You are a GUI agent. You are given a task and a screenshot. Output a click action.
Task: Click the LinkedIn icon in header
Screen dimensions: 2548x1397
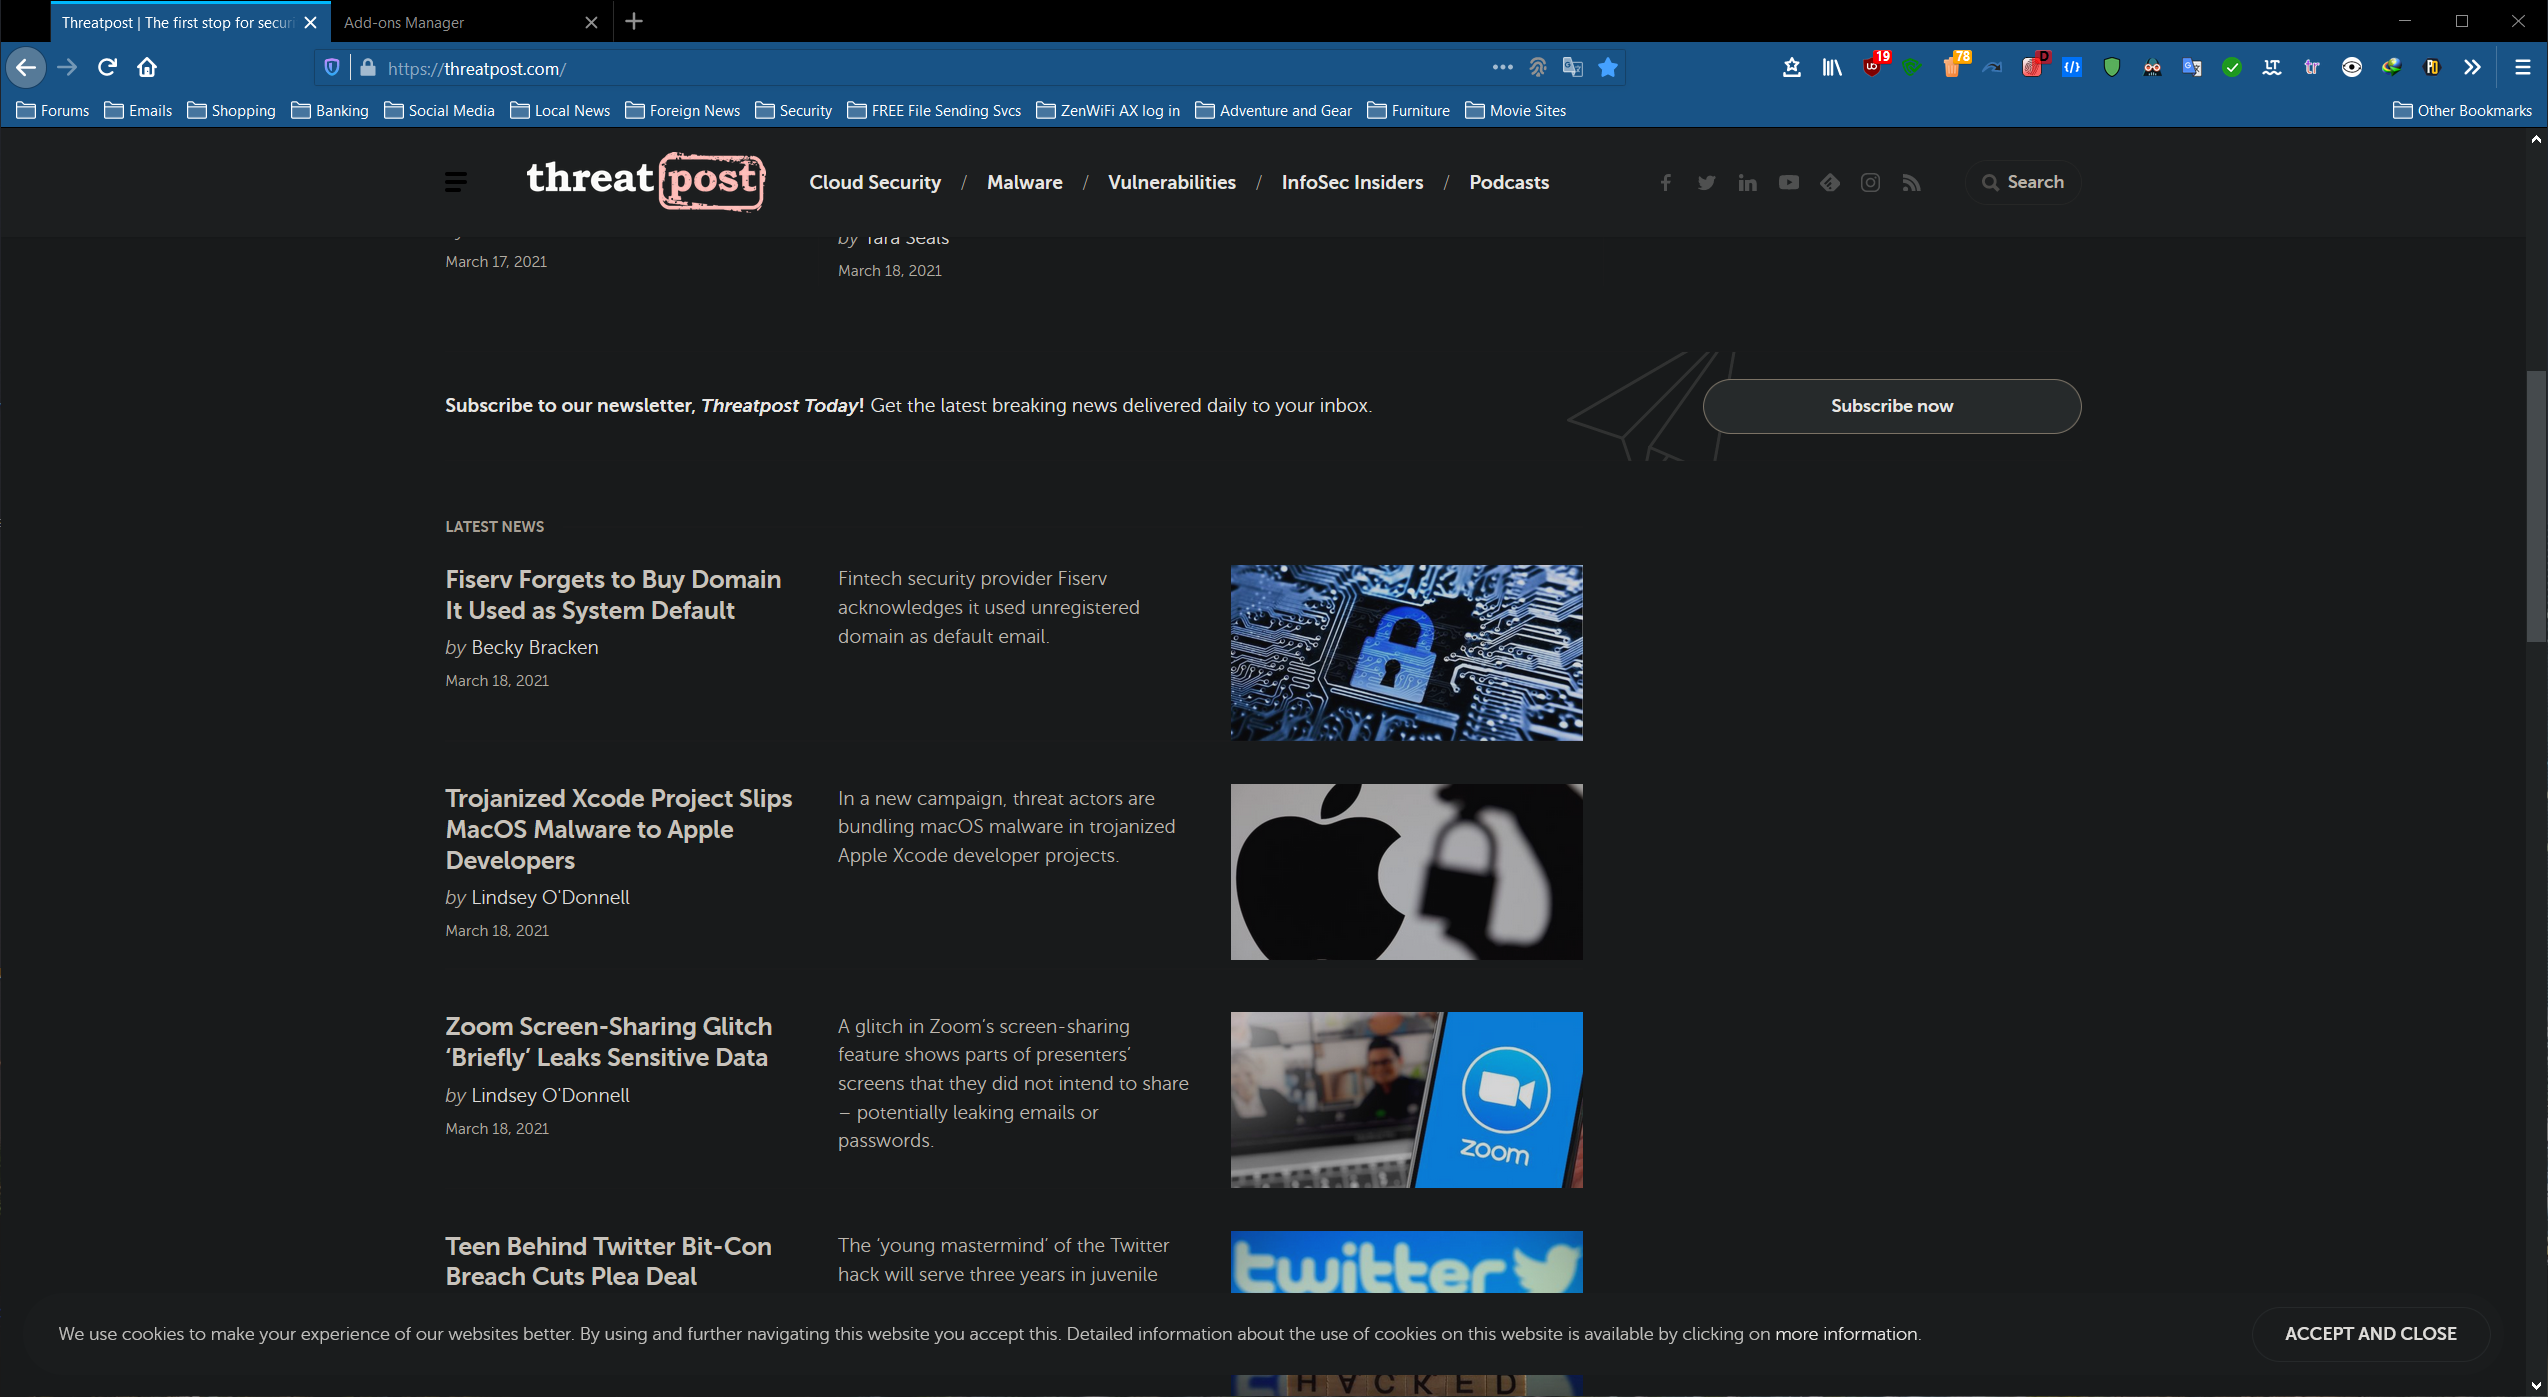pyautogui.click(x=1747, y=183)
